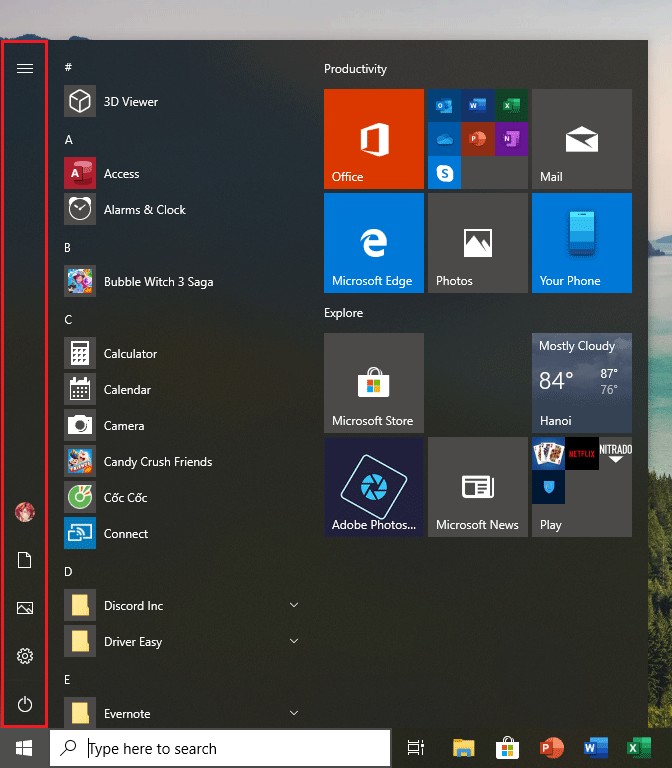Screen dimensions: 672x768
Task: Open OneNote in the Office tile group
Action: (x=511, y=139)
